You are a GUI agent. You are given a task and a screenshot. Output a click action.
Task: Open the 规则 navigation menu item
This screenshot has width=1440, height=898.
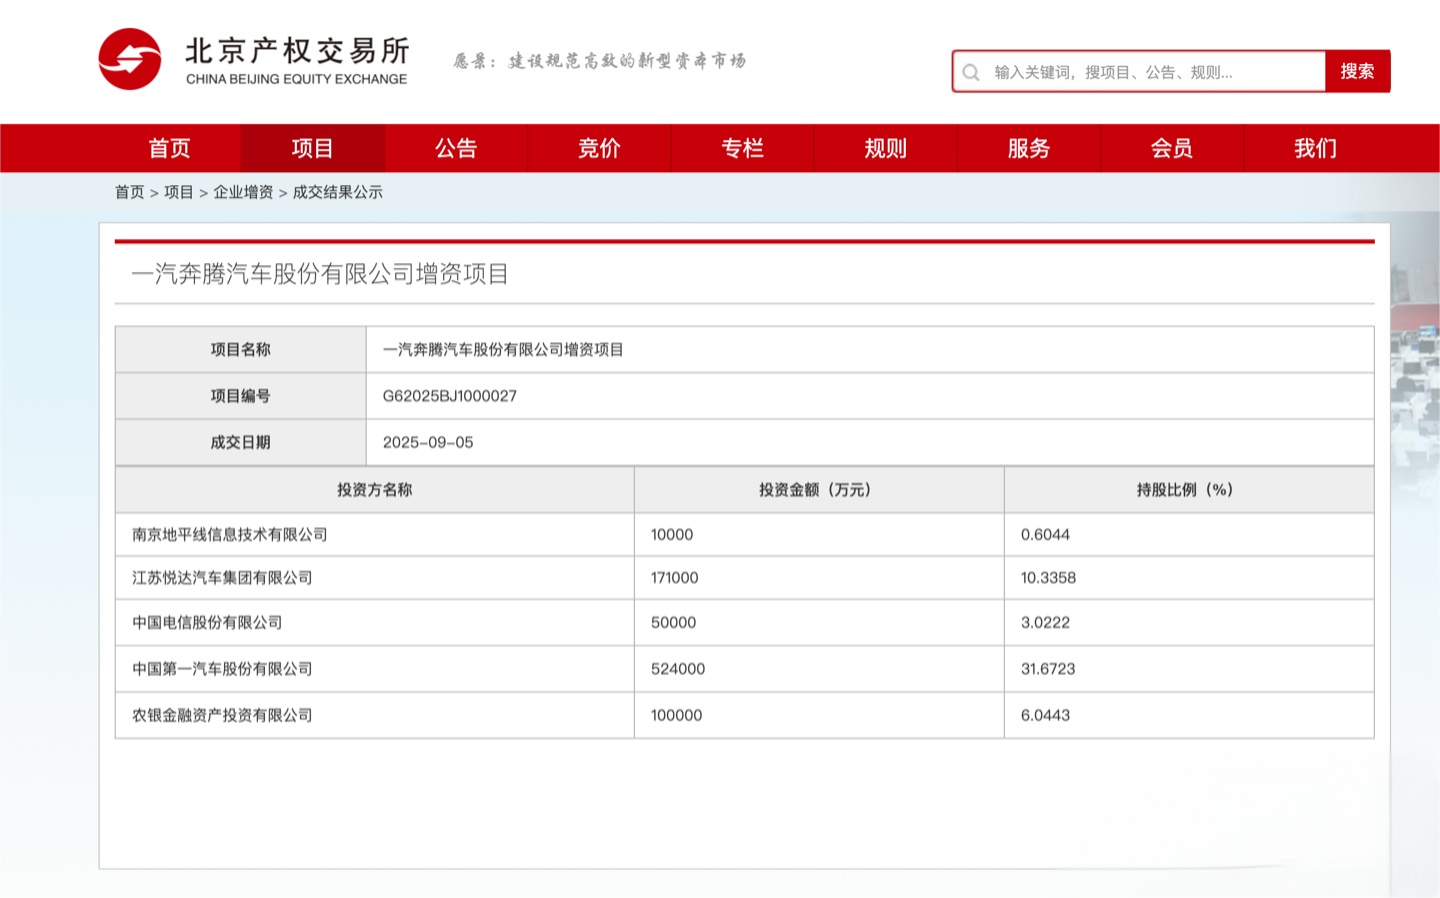885,148
